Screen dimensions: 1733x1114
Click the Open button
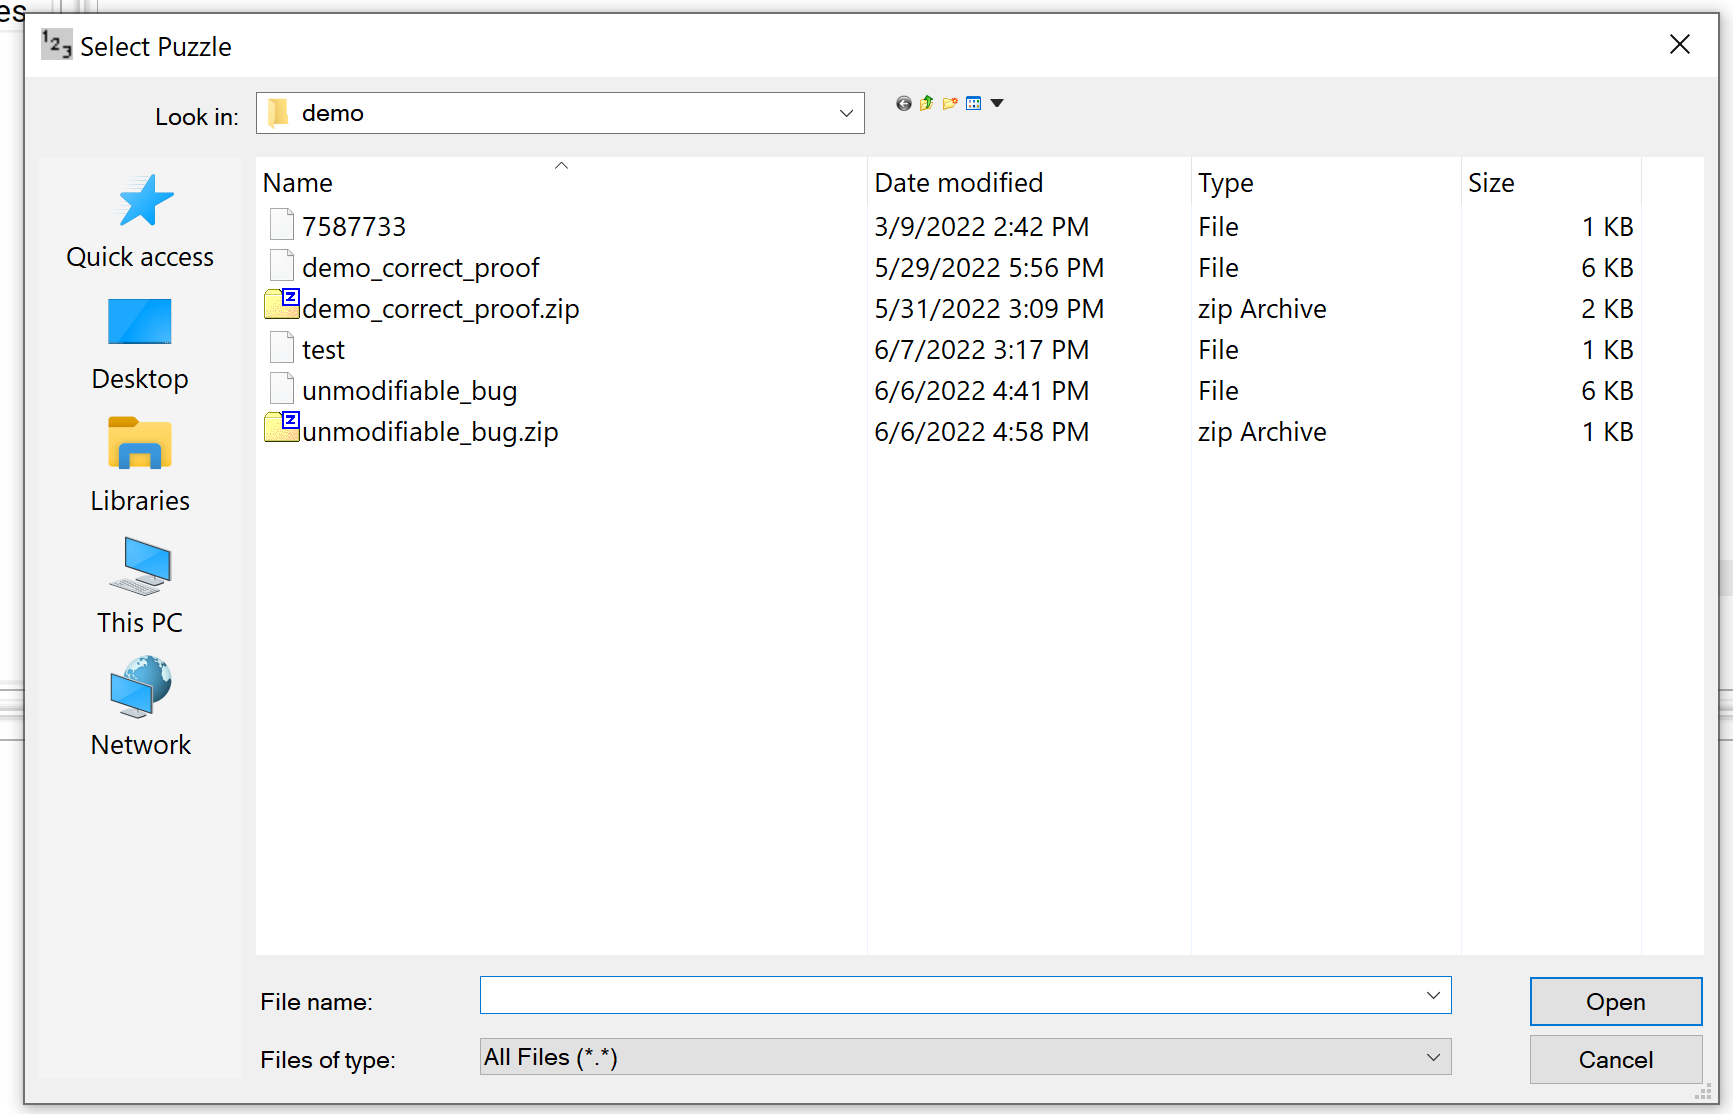[1615, 1001]
